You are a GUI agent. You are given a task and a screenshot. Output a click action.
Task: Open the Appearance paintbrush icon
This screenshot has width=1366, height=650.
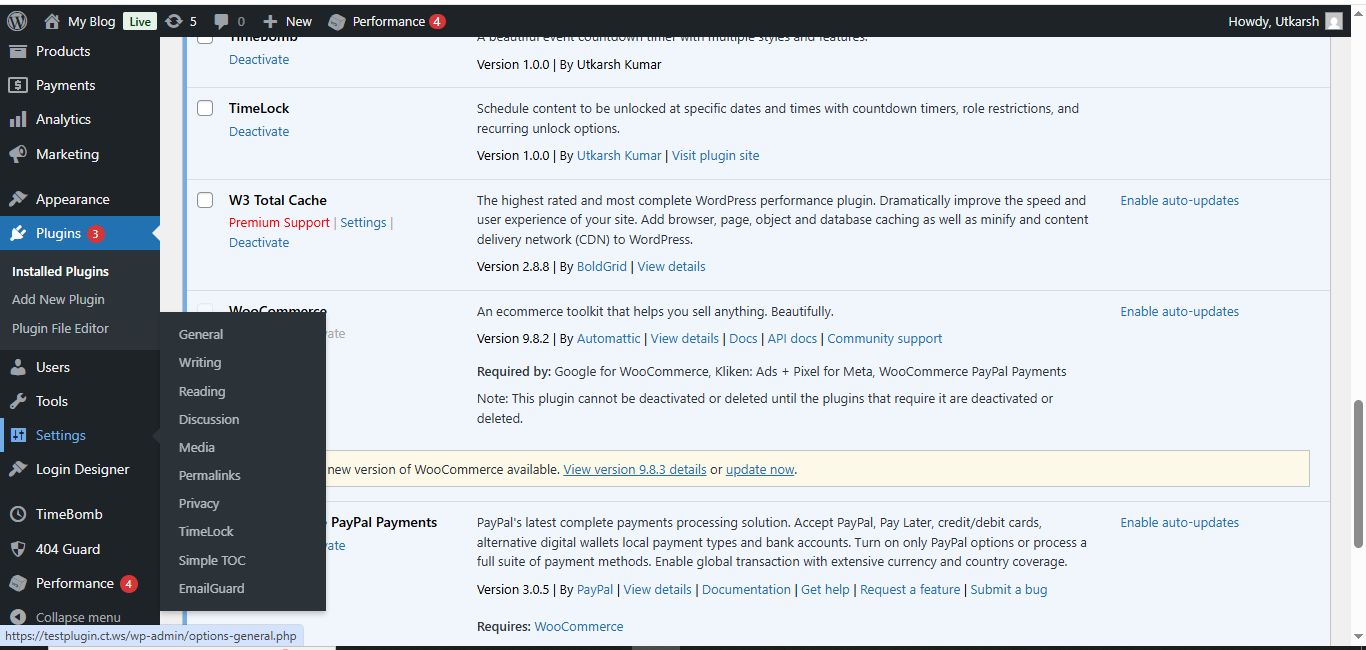click(x=18, y=199)
